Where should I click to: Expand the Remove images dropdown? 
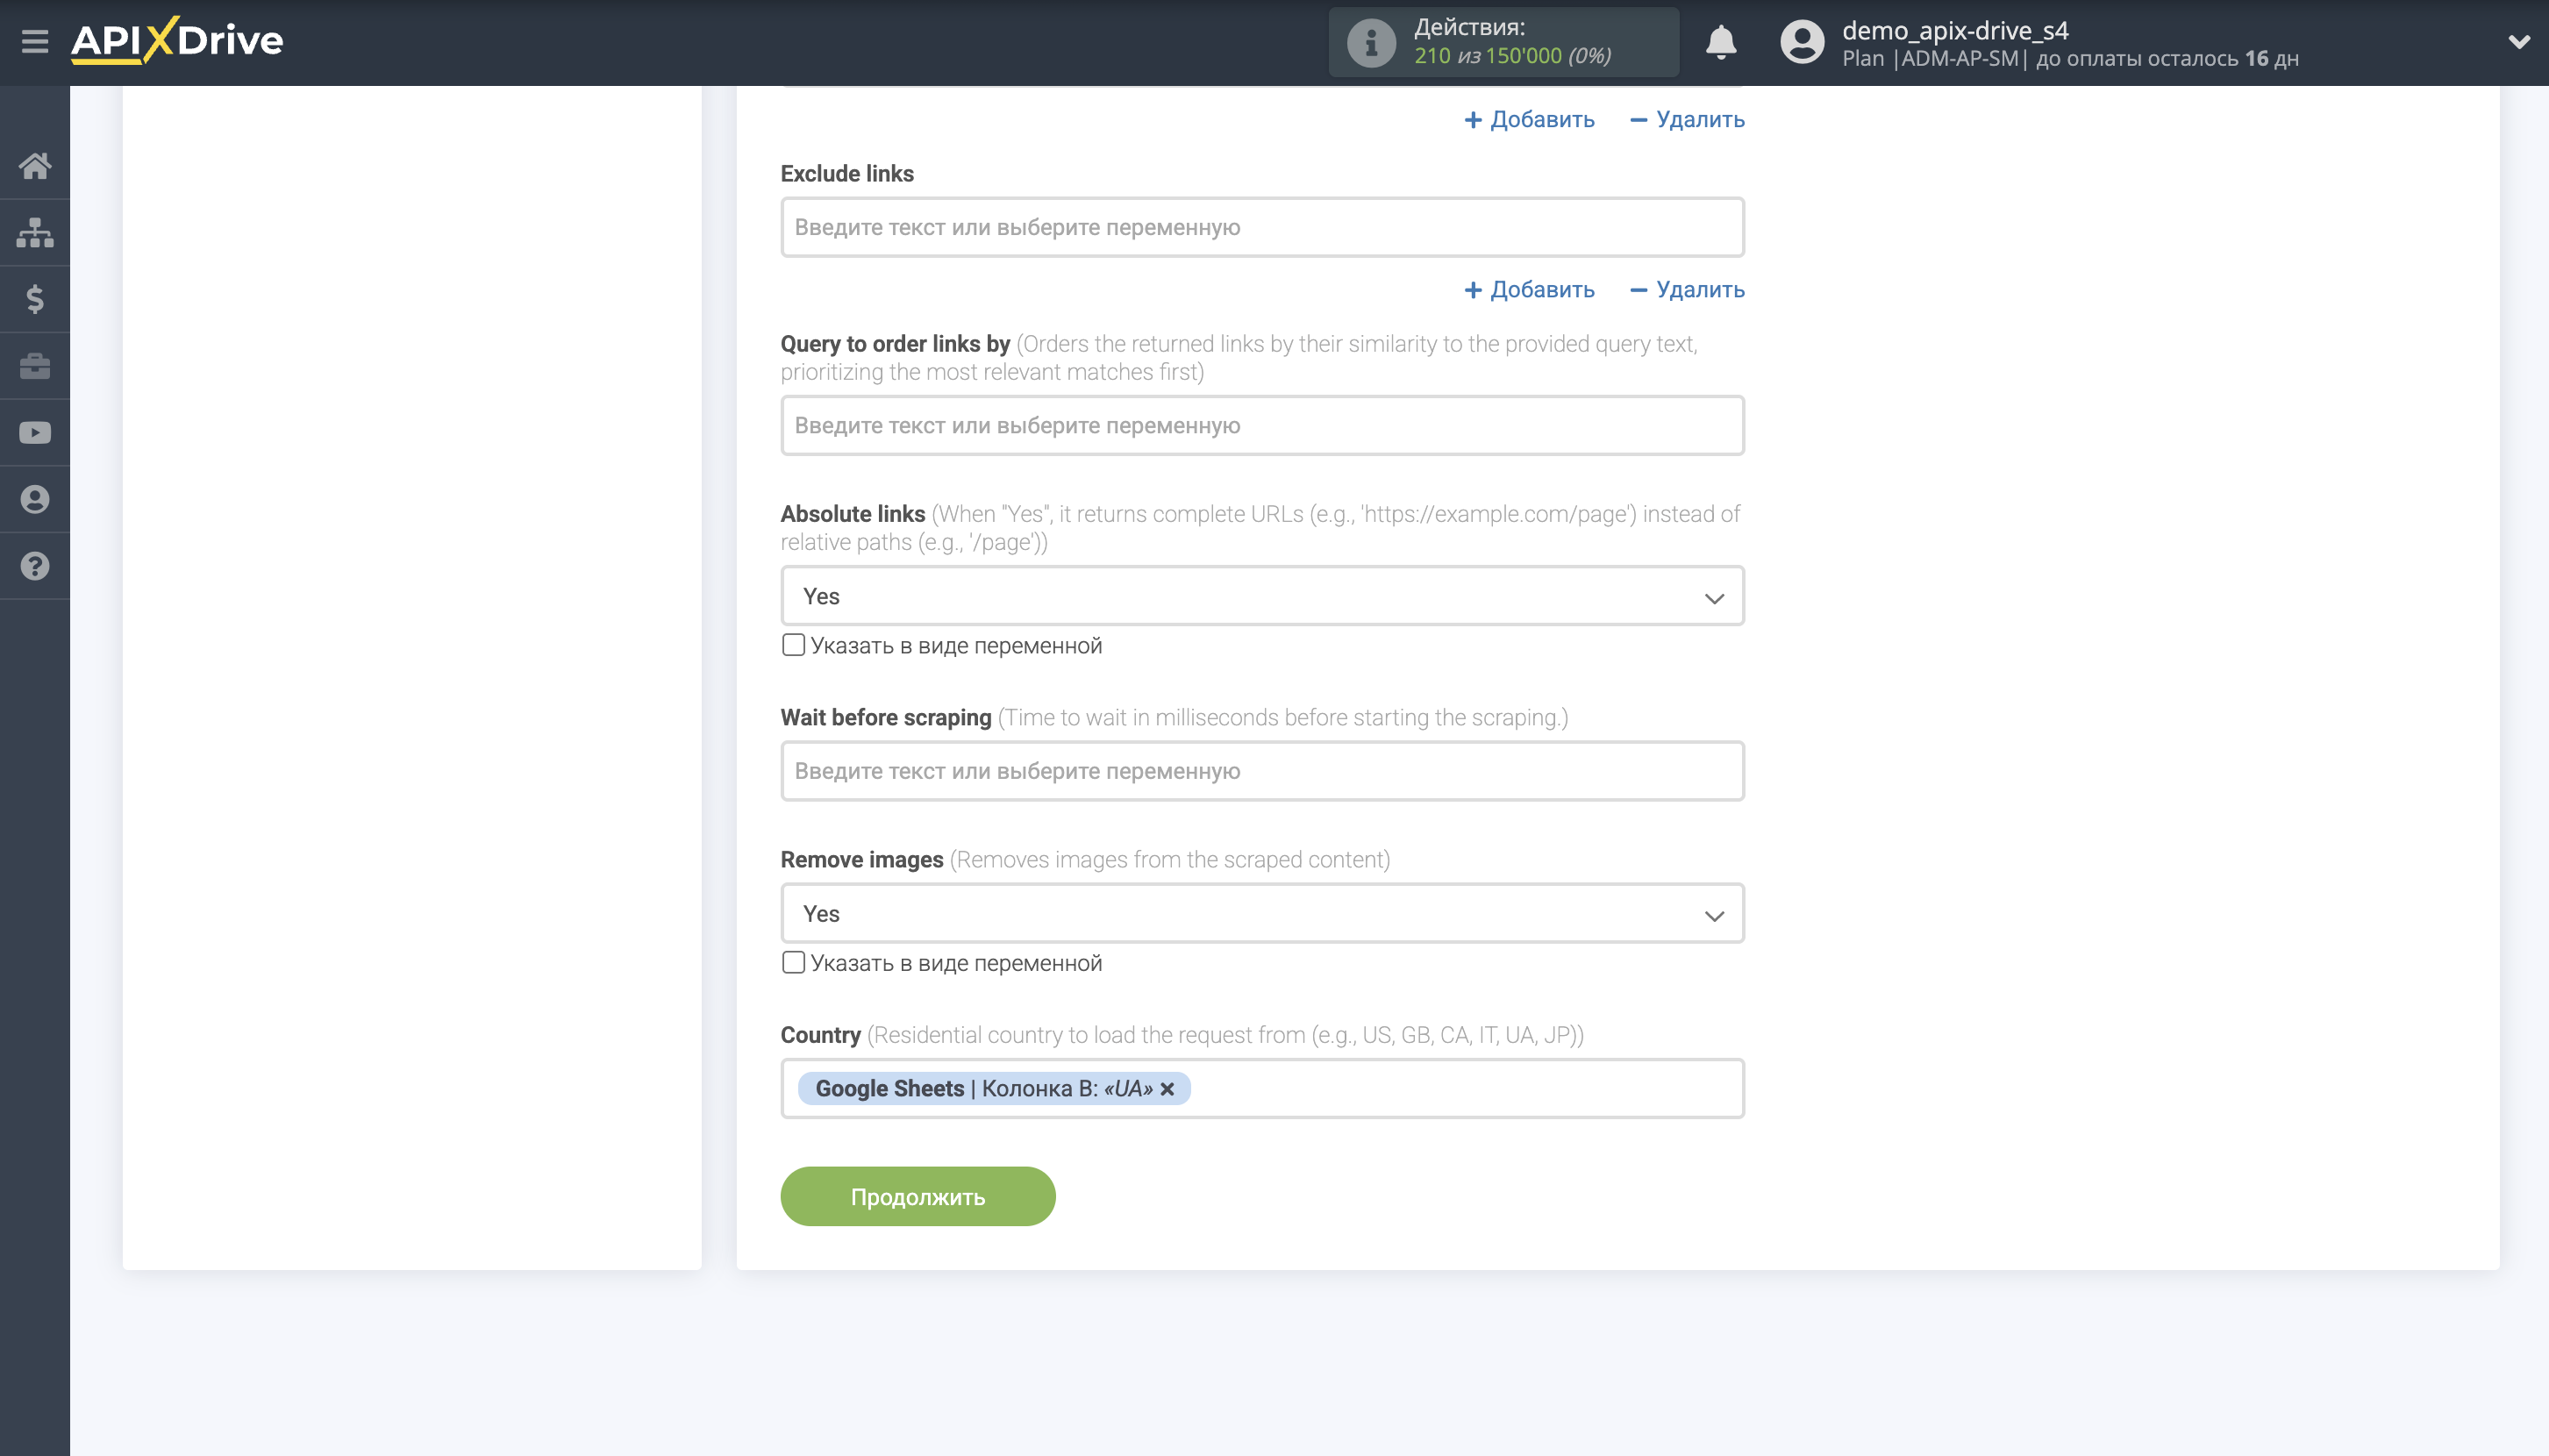(1262, 914)
